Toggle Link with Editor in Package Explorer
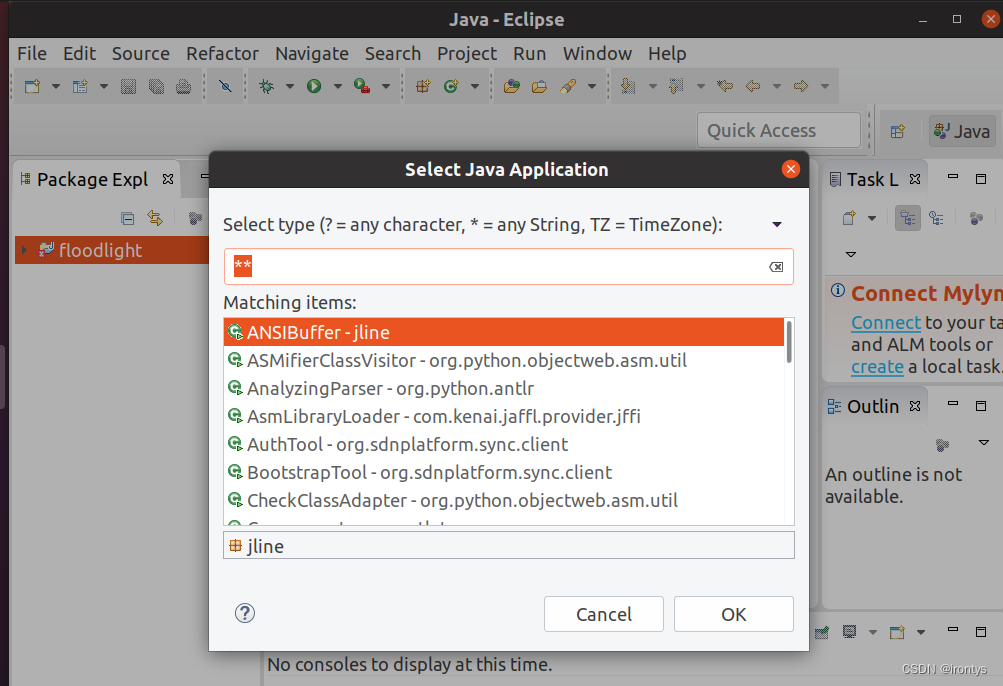Image resolution: width=1003 pixels, height=686 pixels. [155, 218]
